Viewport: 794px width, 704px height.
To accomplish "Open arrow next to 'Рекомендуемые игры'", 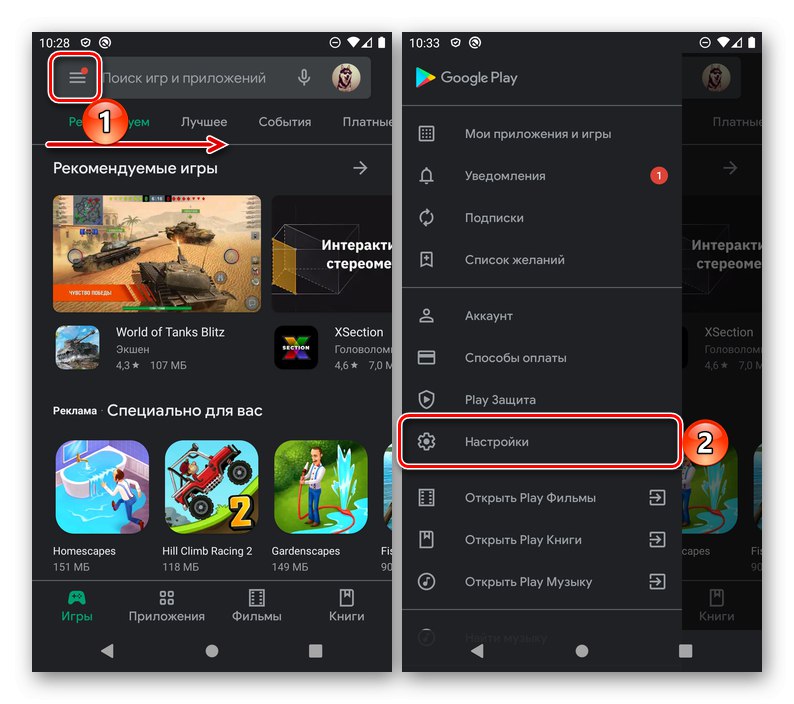I will tap(360, 168).
